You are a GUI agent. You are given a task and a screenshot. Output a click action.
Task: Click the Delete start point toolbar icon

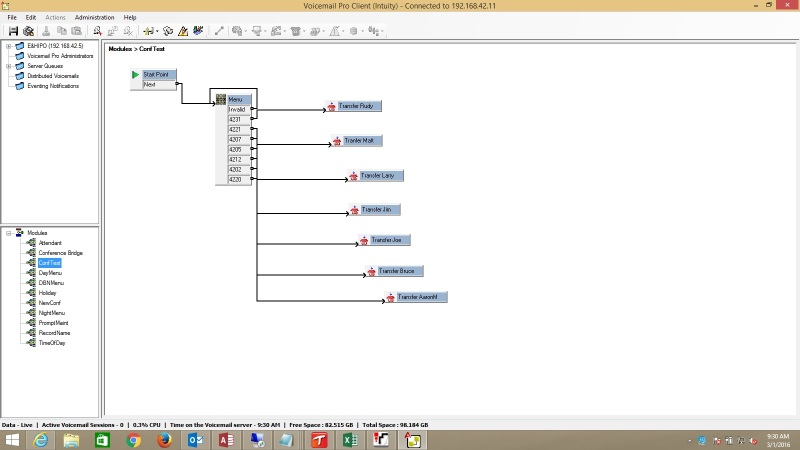(128, 31)
